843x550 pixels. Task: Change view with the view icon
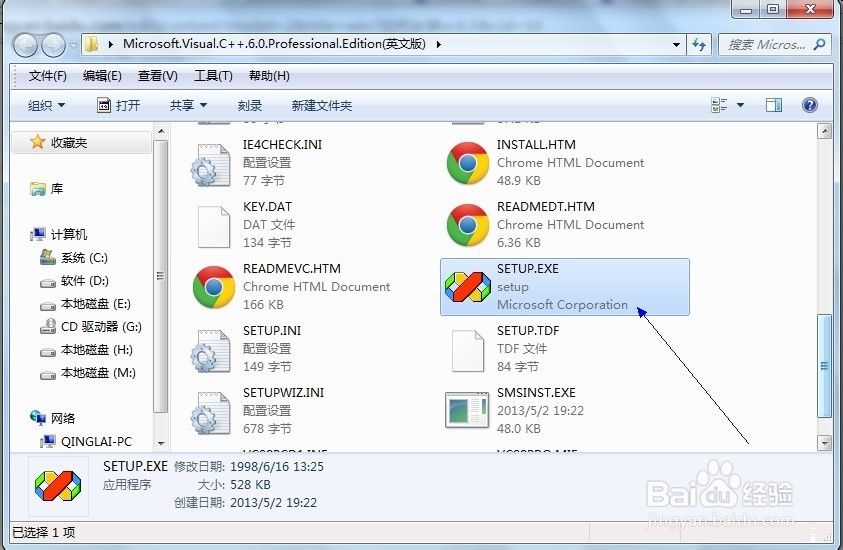click(x=719, y=105)
